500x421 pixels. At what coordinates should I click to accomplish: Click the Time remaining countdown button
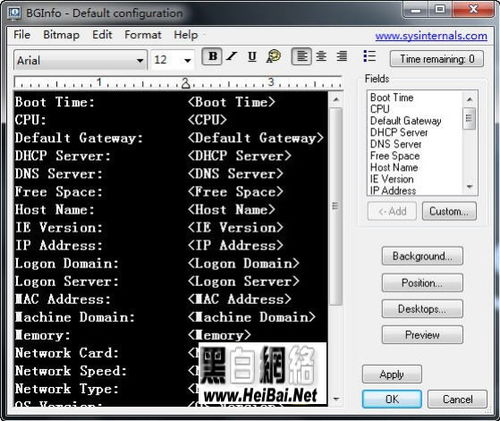point(437,59)
